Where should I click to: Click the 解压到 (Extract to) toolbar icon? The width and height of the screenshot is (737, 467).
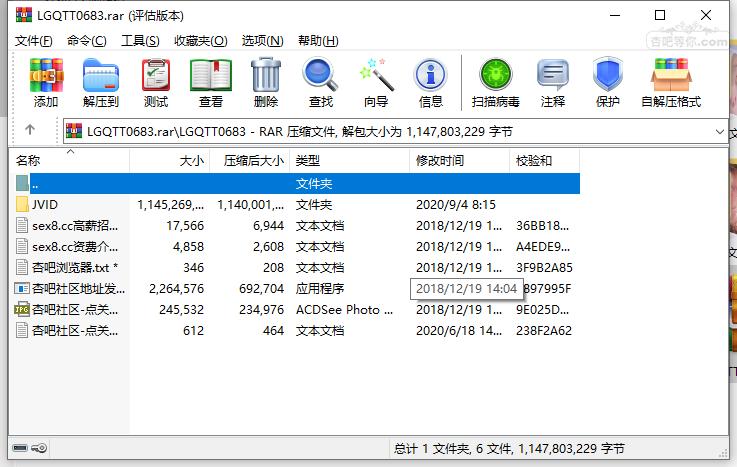[101, 75]
